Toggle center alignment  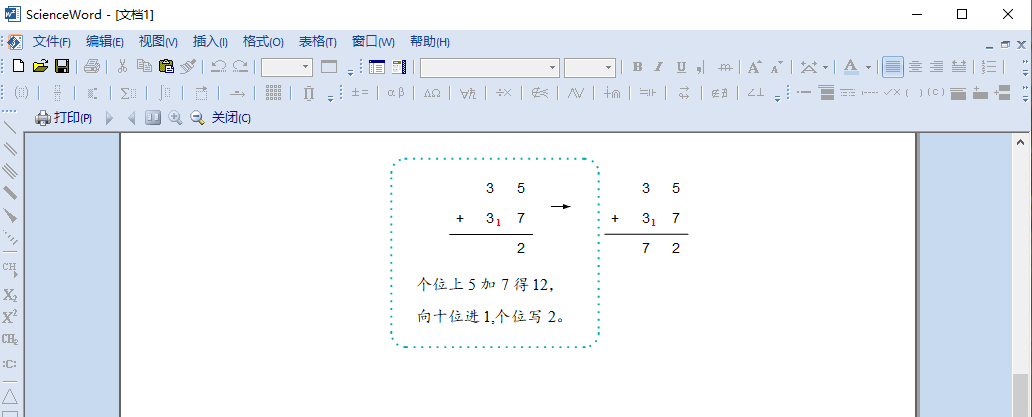915,66
